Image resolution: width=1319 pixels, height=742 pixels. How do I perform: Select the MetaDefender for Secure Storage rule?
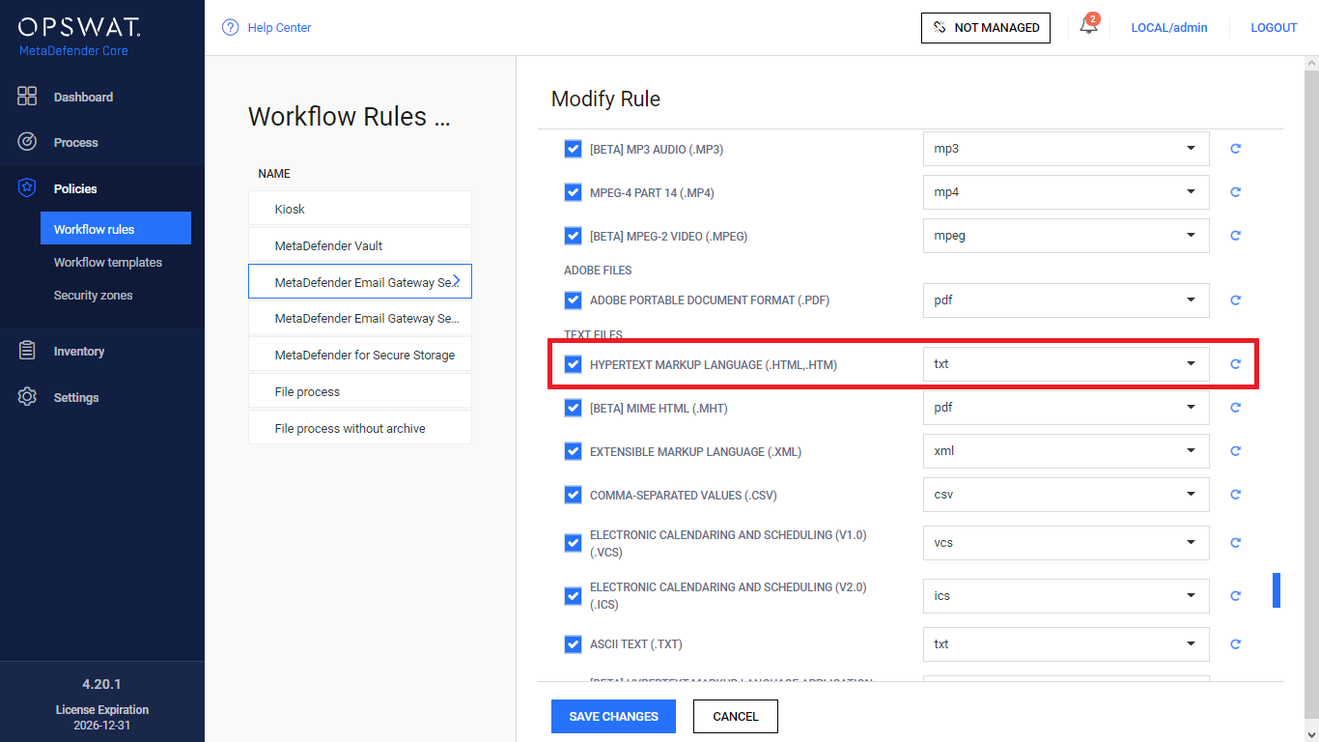point(360,355)
